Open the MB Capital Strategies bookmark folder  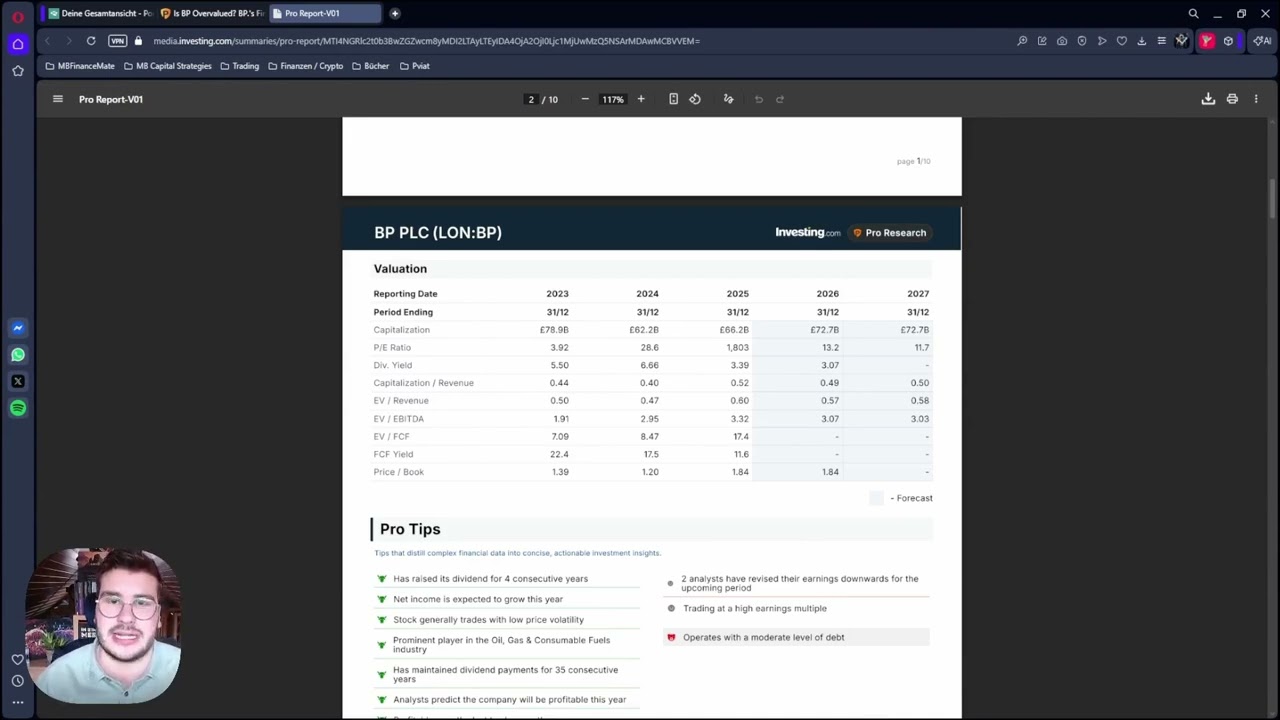(x=167, y=66)
